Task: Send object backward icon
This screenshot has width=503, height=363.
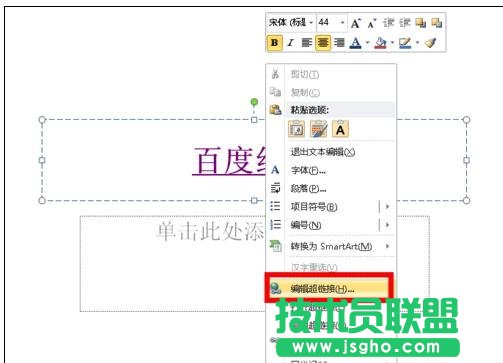Action: [437, 23]
